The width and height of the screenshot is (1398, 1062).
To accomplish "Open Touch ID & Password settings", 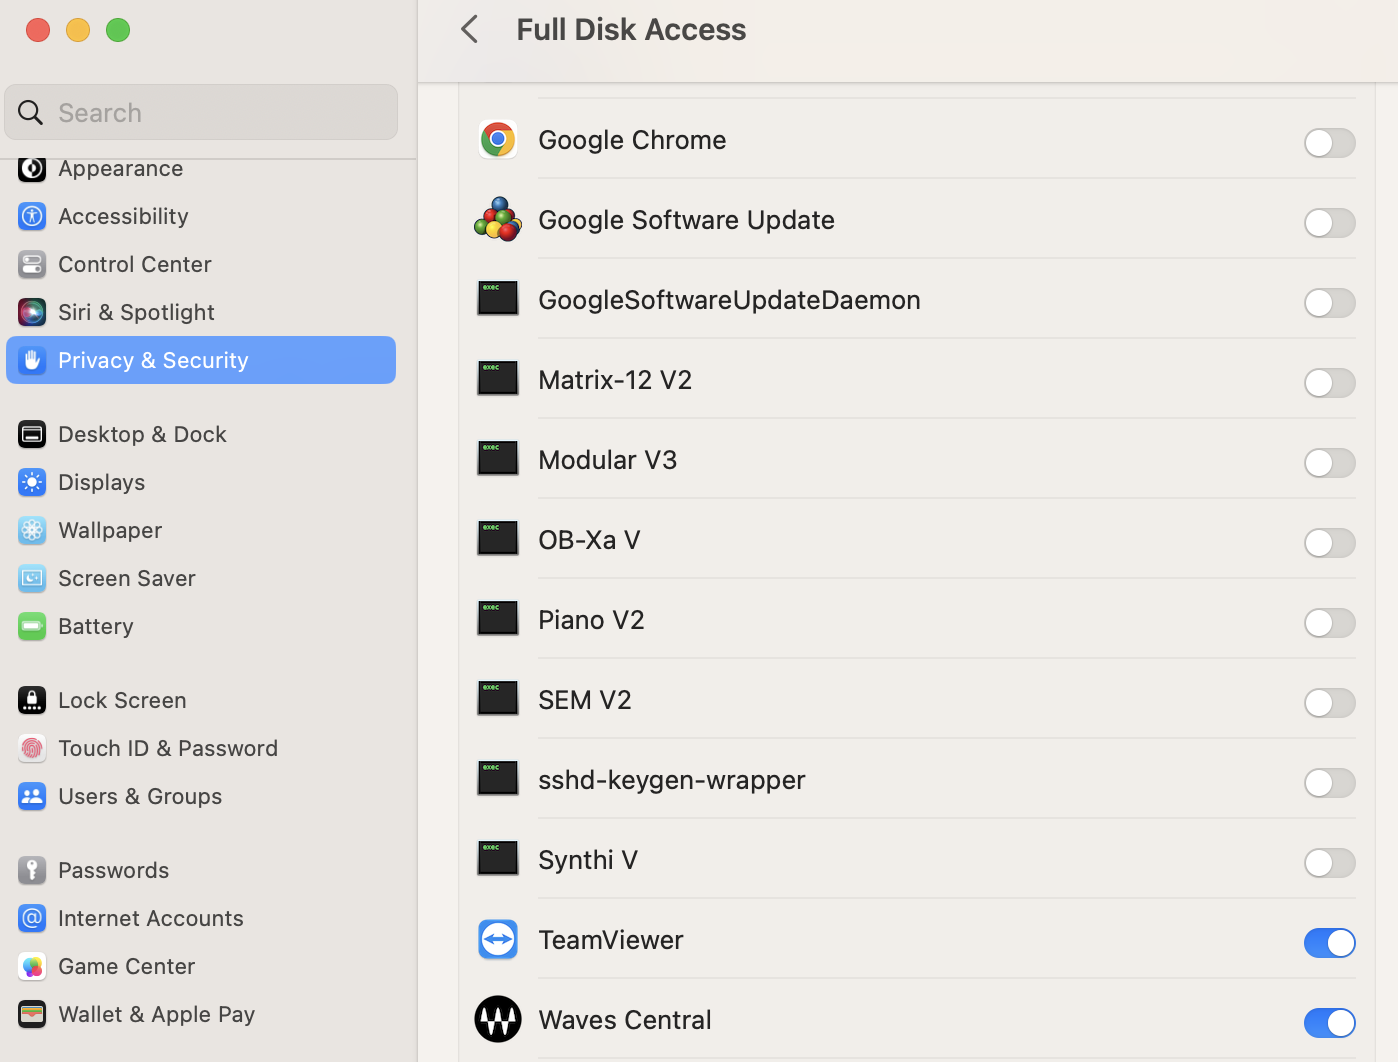I will 201,748.
